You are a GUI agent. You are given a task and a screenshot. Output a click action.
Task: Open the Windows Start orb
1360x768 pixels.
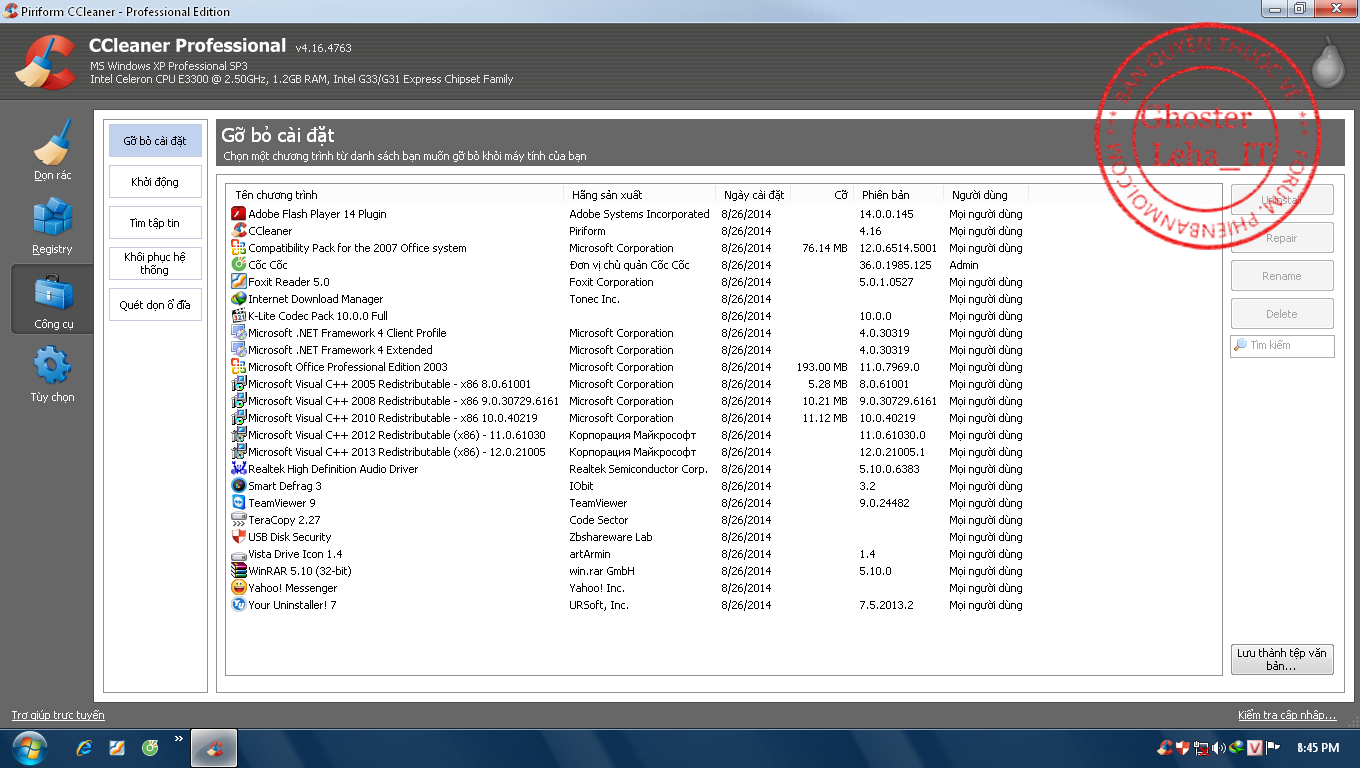(x=29, y=748)
